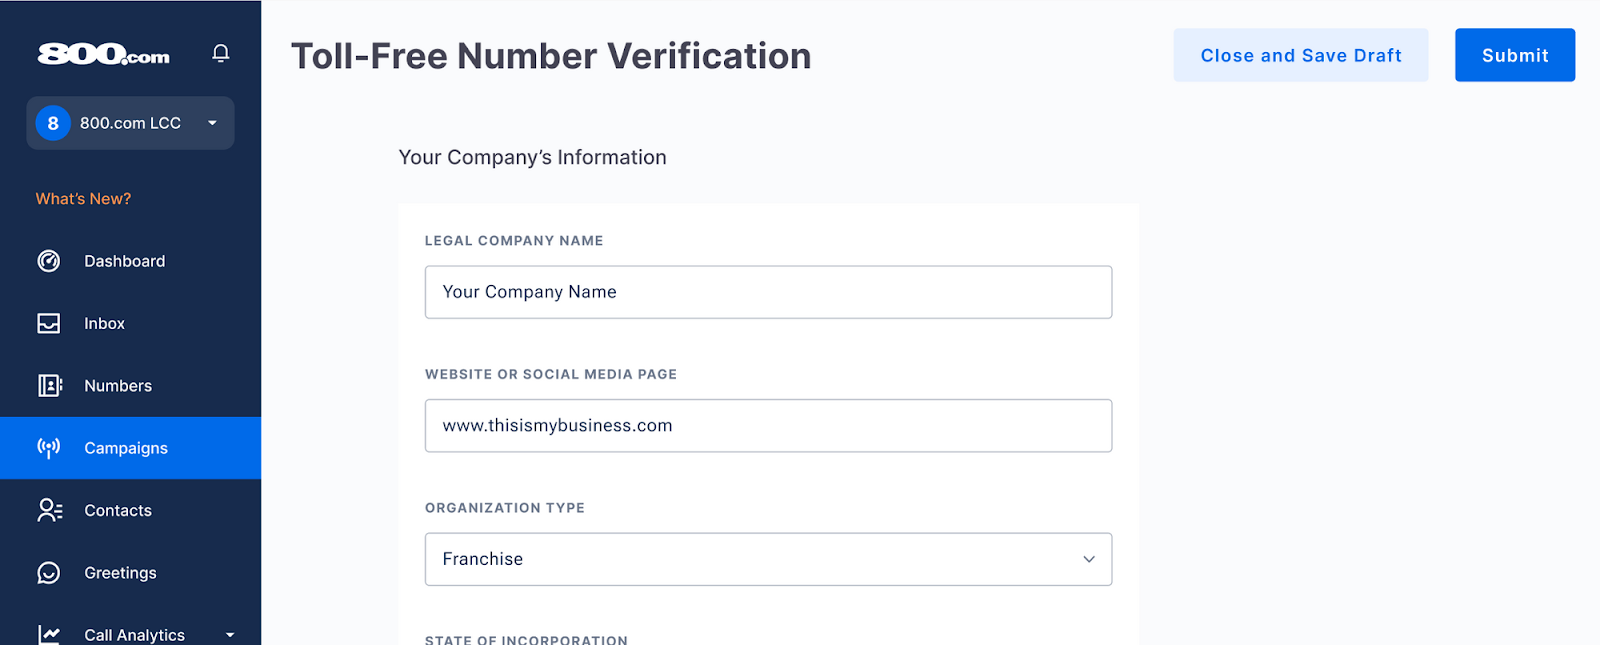Click the Legal Company Name field

(x=768, y=292)
